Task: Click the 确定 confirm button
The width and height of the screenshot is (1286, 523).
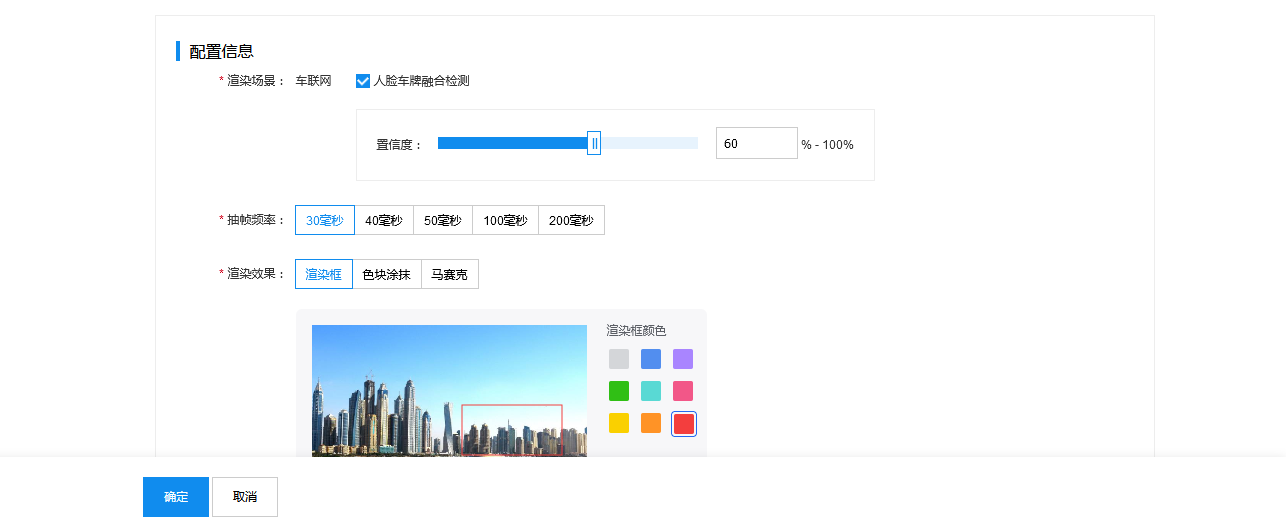Action: 176,497
